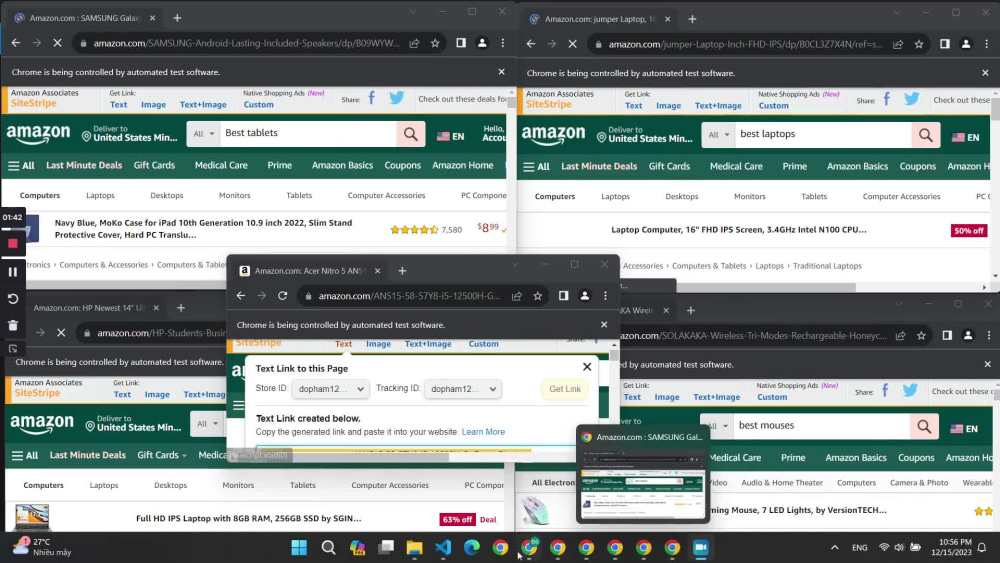Switch to Amazon.com: jumper Laptop tab
The height and width of the screenshot is (563, 1000).
point(599,19)
